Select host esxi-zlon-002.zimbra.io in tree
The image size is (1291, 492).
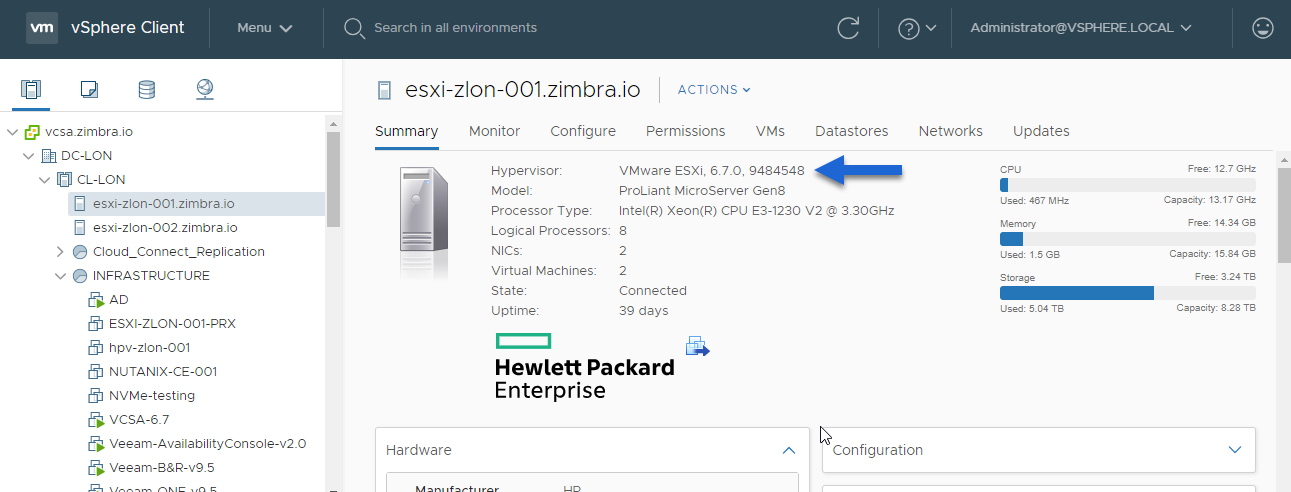tap(165, 228)
